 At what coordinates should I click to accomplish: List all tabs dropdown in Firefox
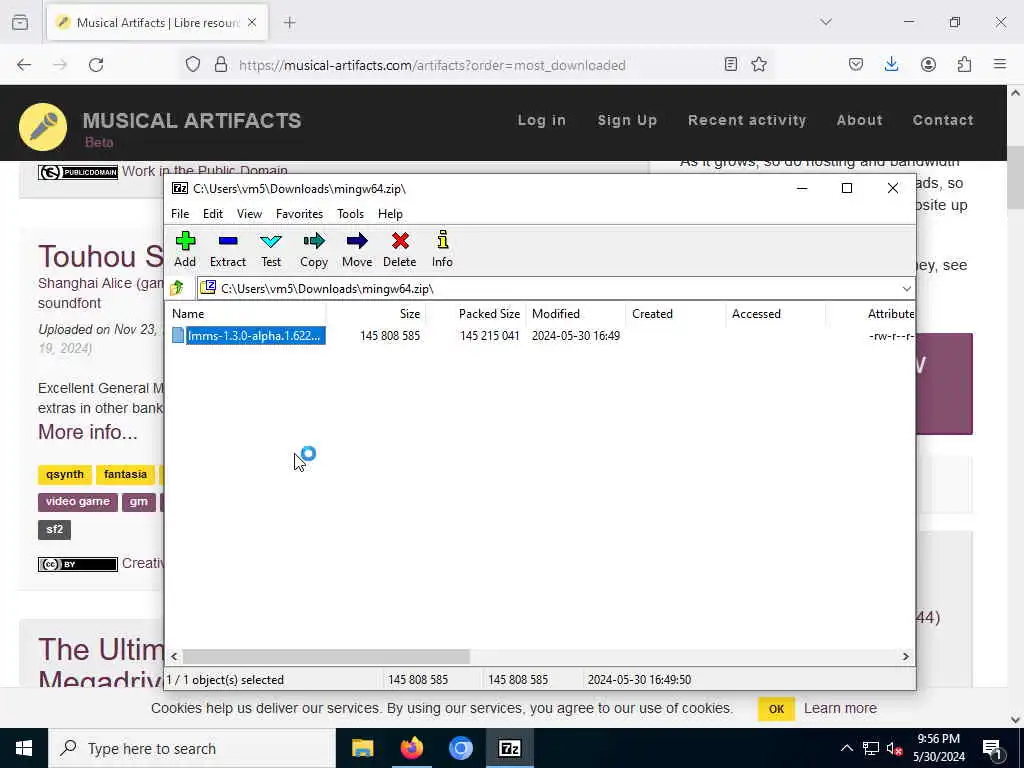[x=826, y=22]
